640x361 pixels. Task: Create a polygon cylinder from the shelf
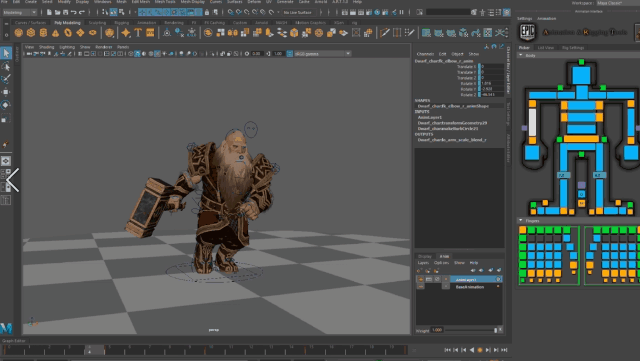(43, 33)
